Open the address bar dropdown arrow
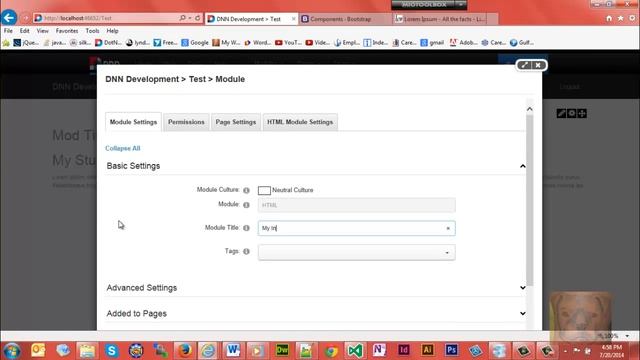Screen dimensions: 640x360 click(190, 18)
